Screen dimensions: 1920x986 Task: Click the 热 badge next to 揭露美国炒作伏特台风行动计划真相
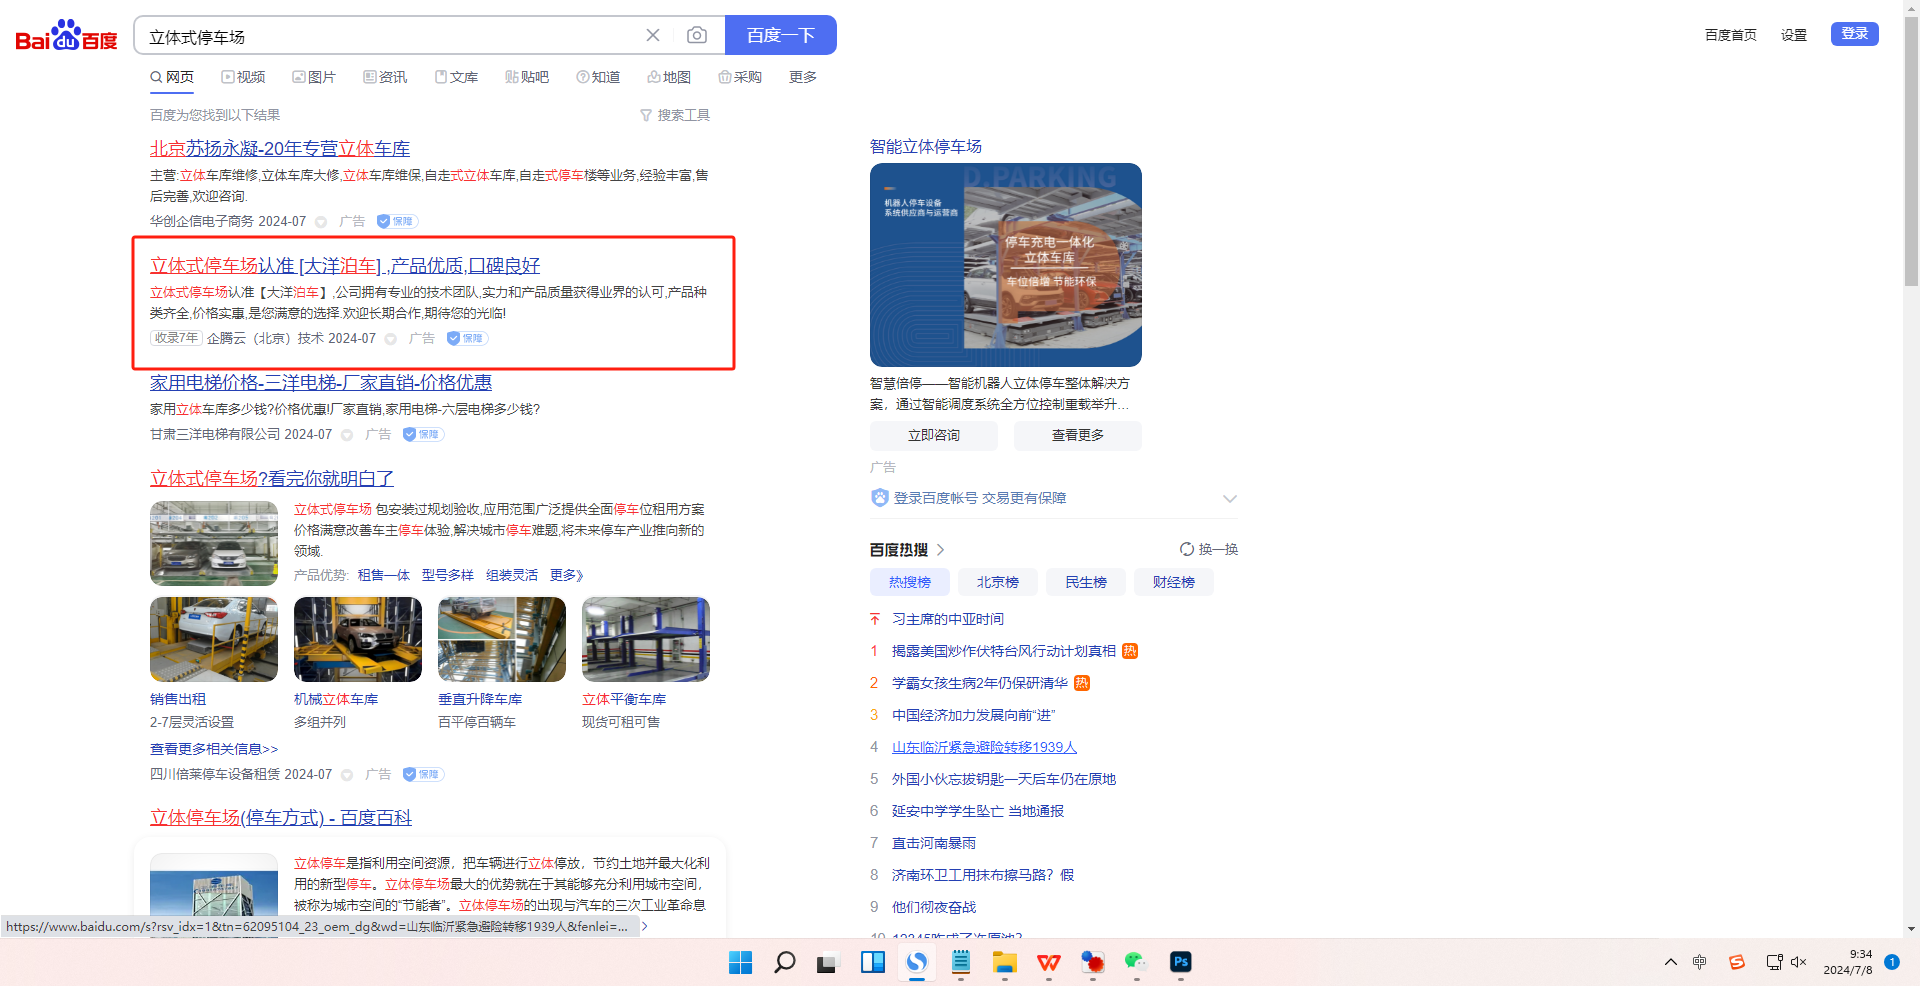[x=1130, y=651]
